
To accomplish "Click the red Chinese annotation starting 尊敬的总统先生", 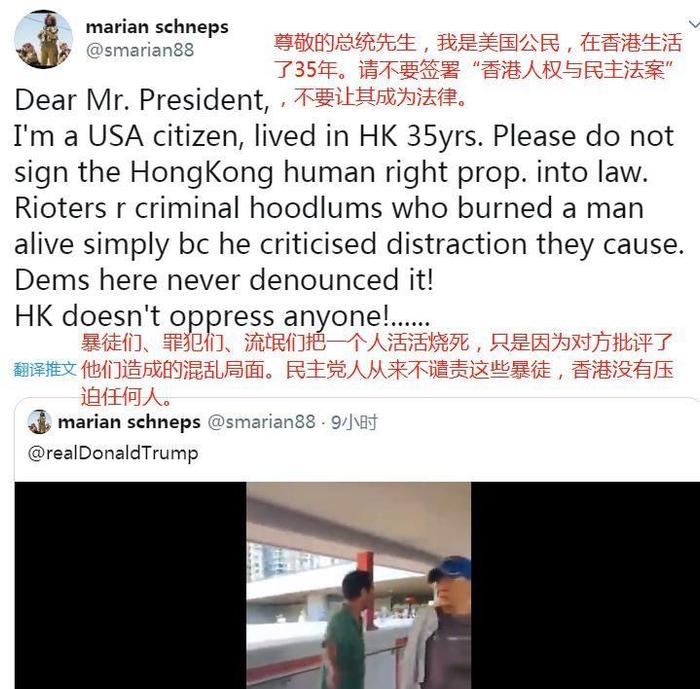I will [478, 70].
